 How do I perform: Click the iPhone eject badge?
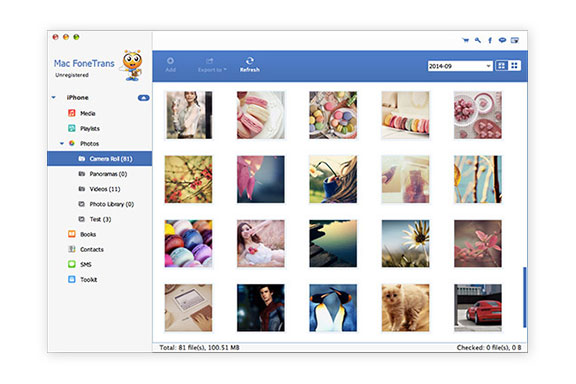coord(143,97)
